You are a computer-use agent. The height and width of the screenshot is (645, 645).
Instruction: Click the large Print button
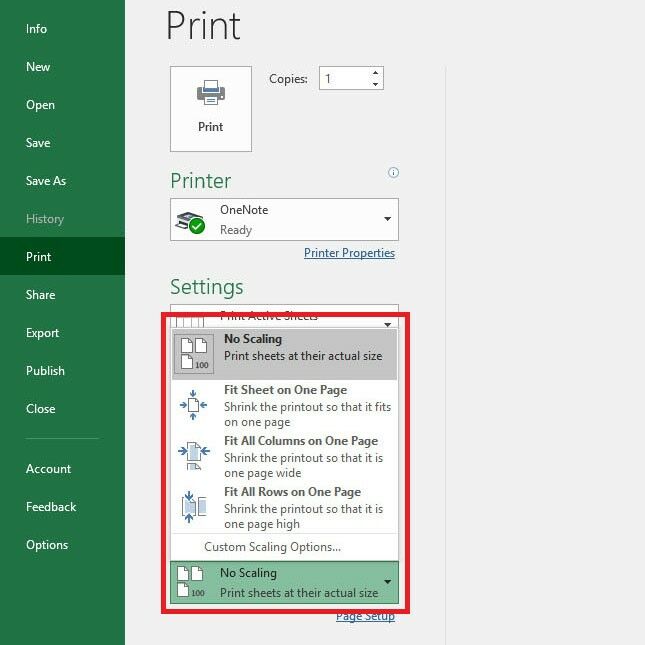coord(211,109)
